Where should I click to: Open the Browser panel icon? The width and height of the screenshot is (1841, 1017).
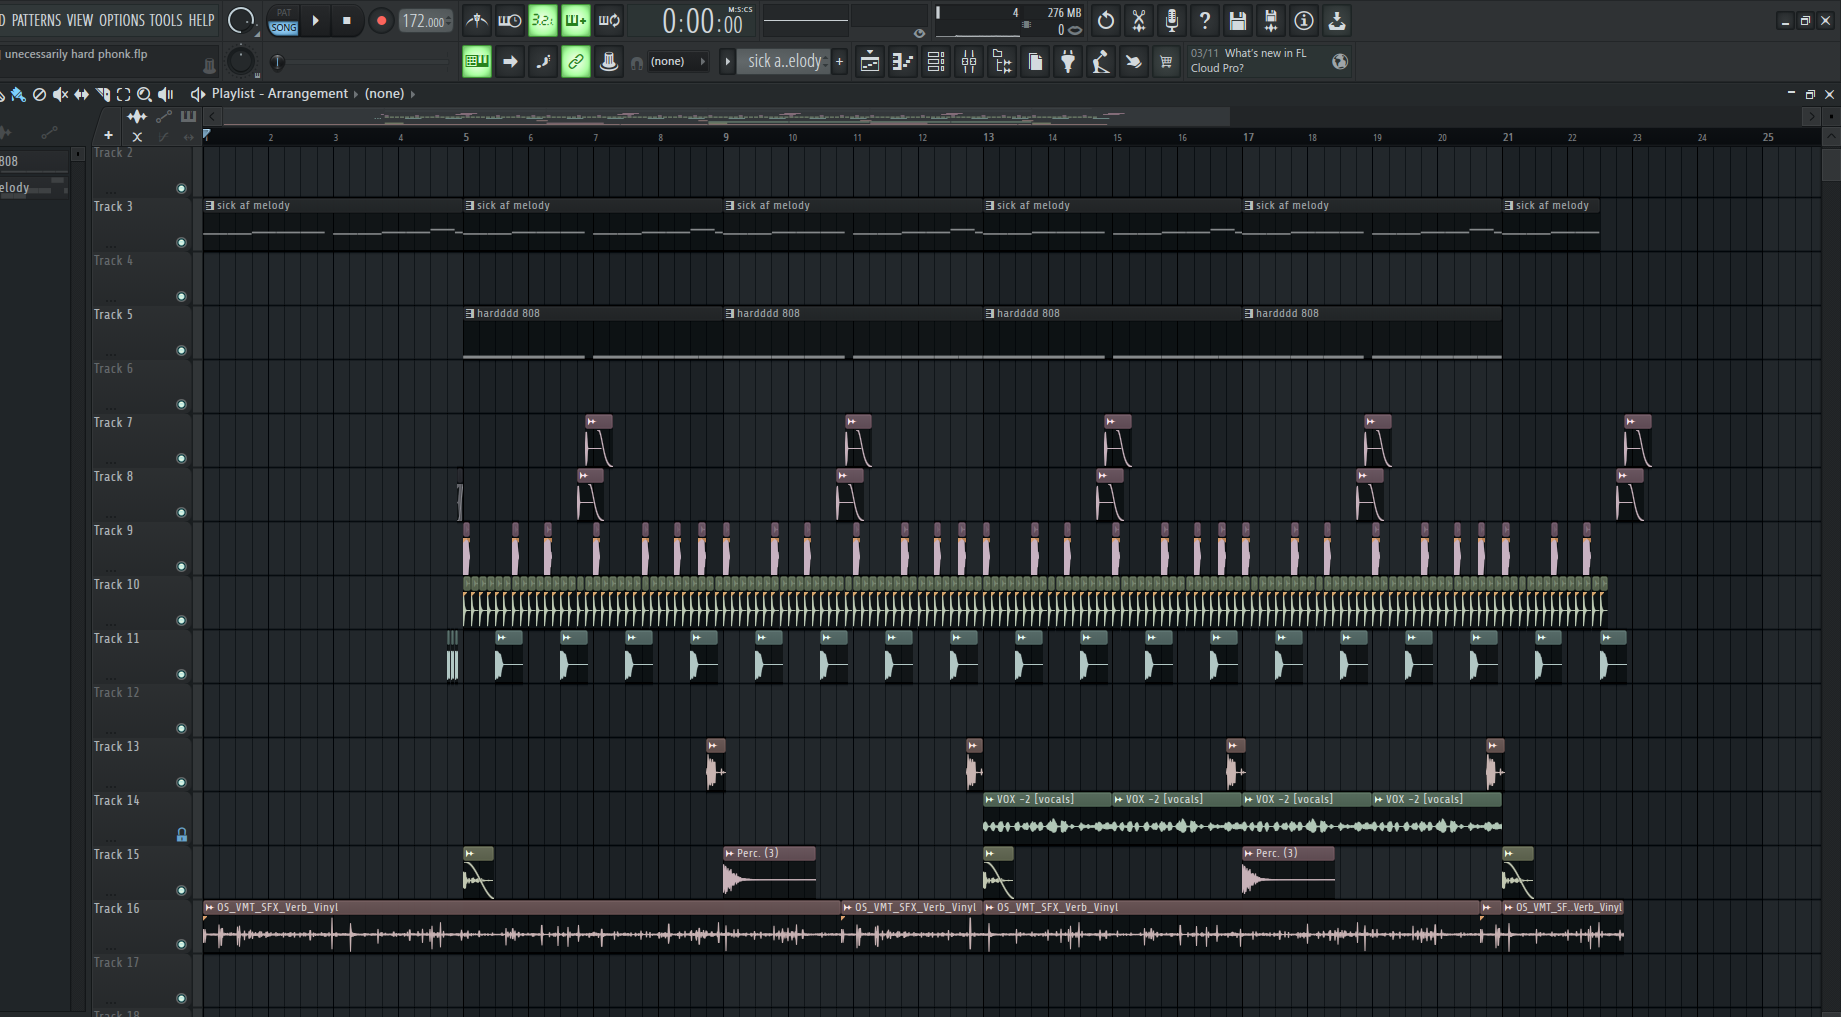(x=1002, y=62)
